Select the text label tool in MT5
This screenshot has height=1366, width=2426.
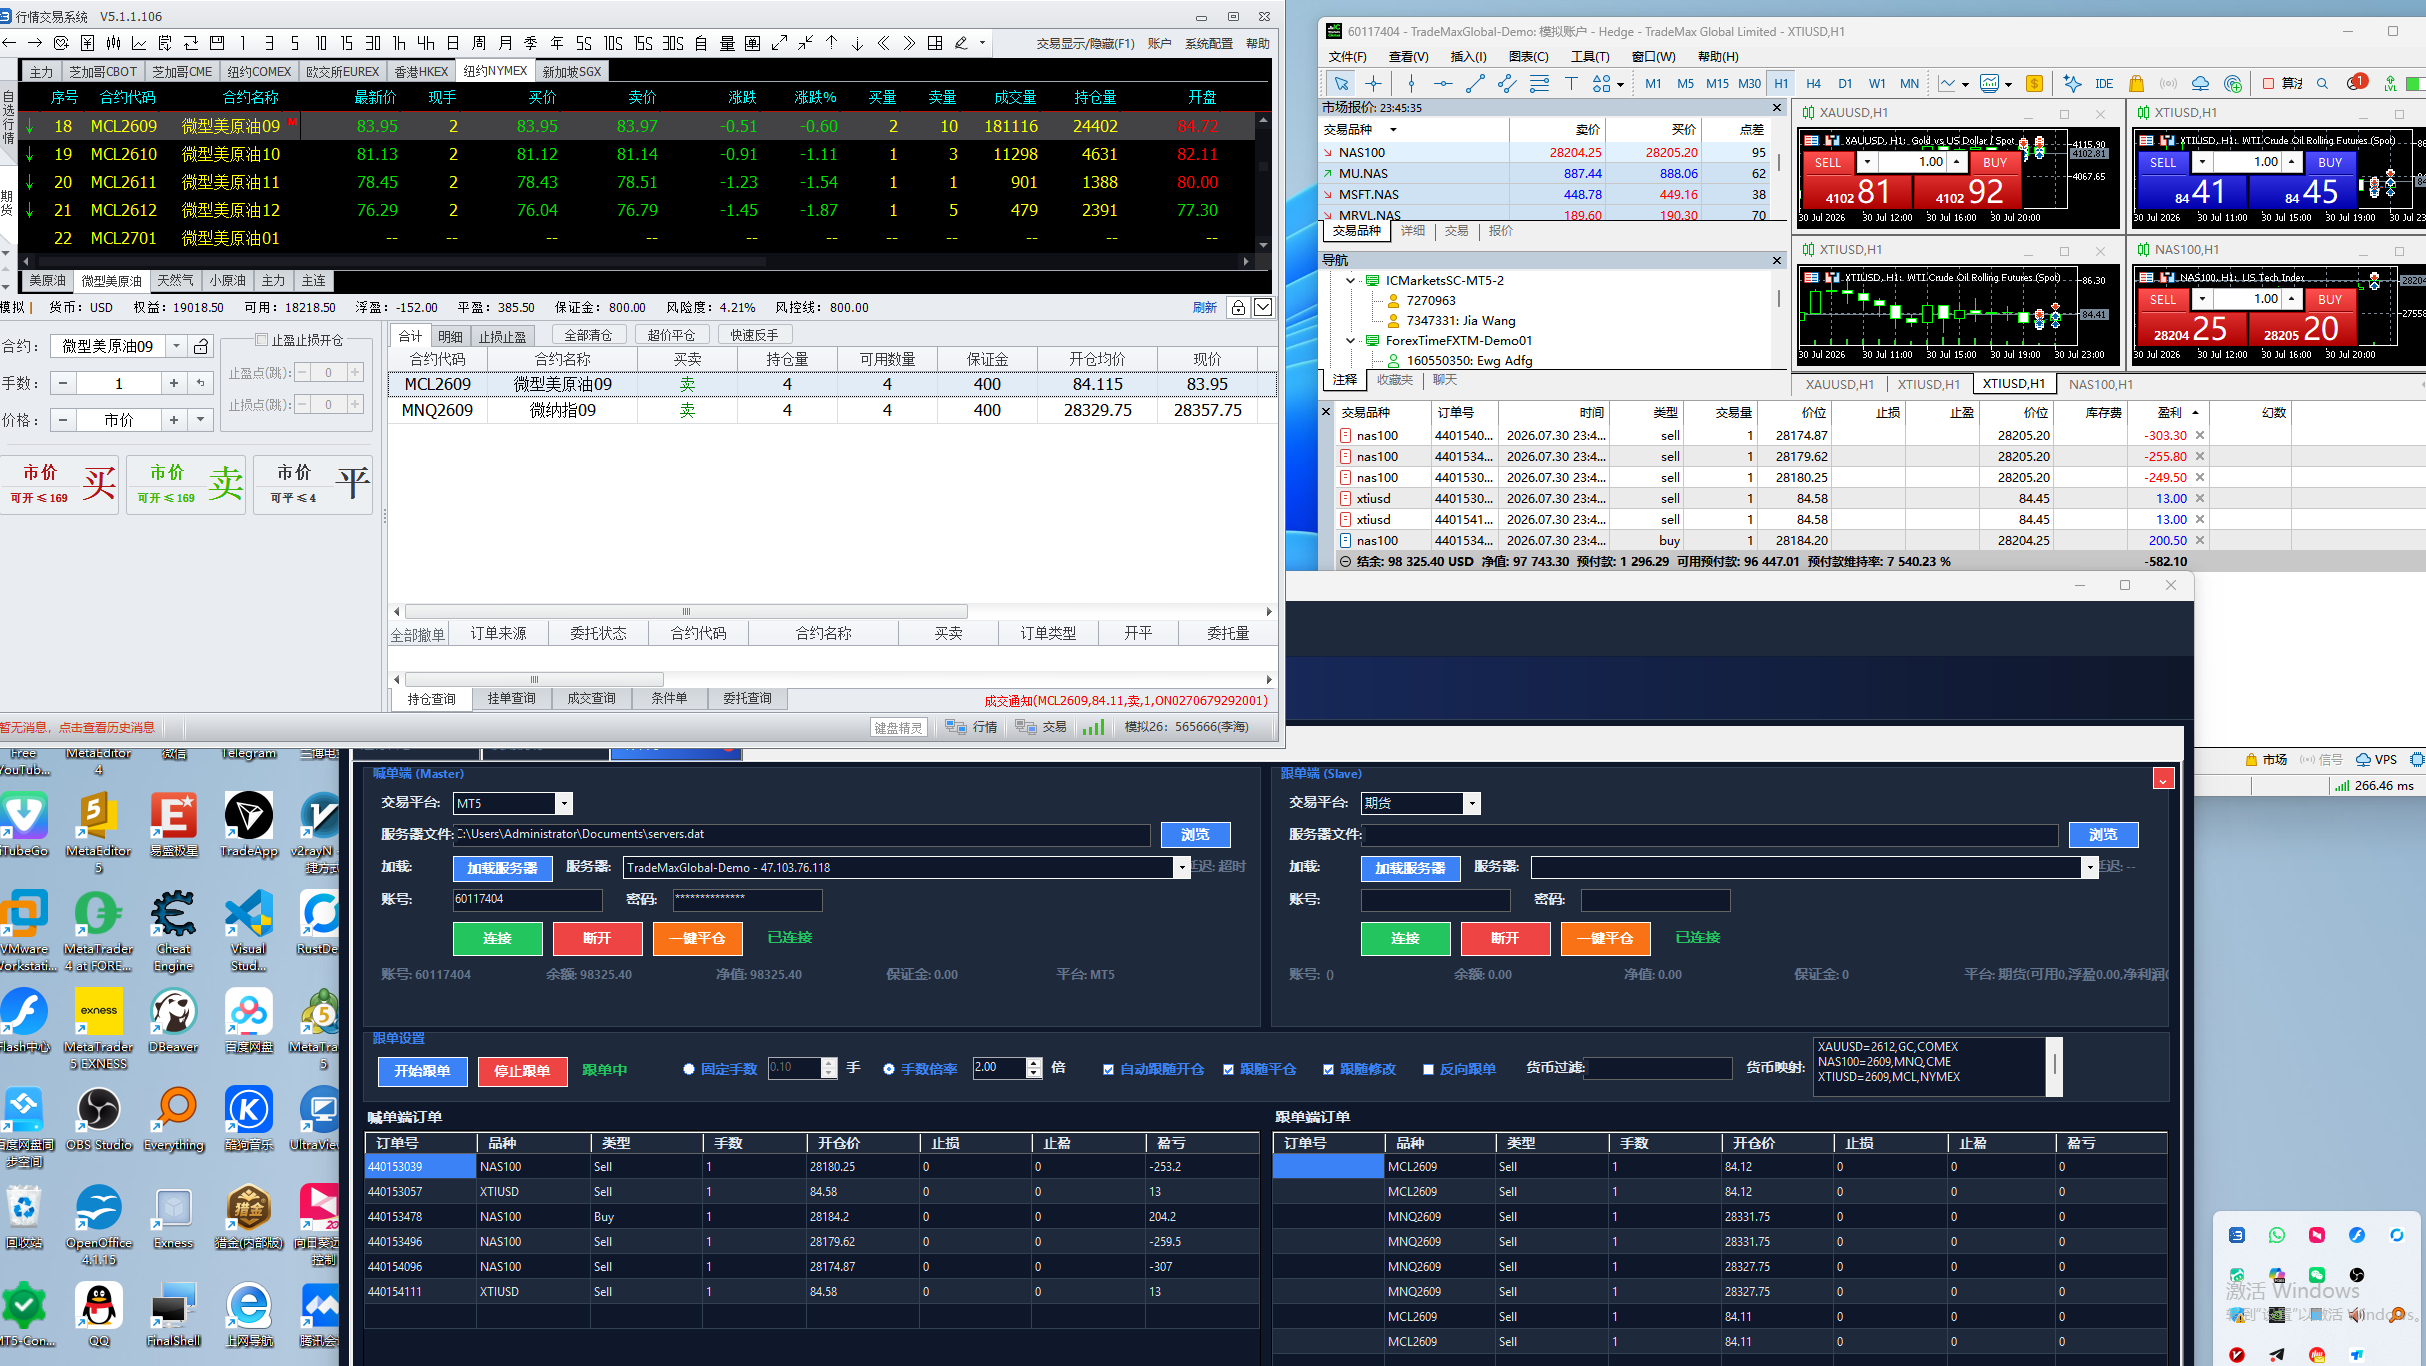pyautogui.click(x=1571, y=84)
